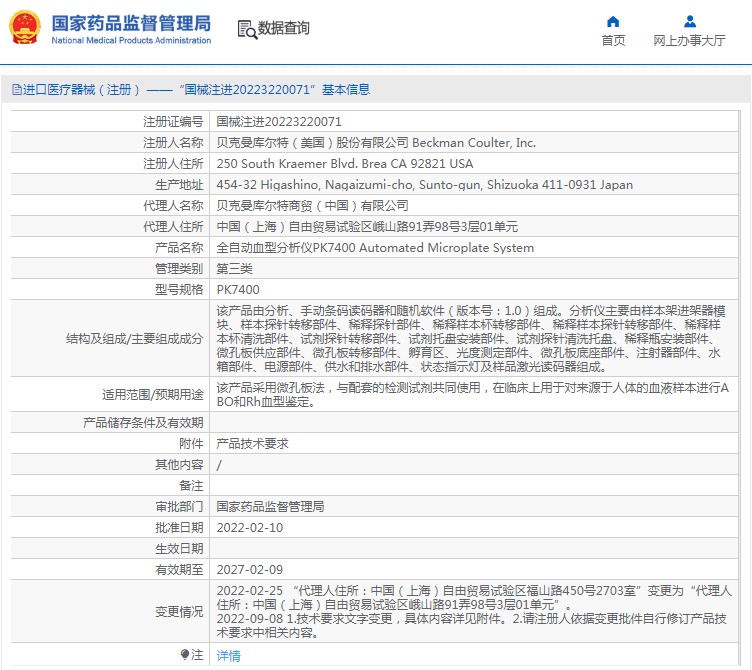Select expiry date 2027-02-09
Screen dimensions: 752x670
[x=249, y=570]
